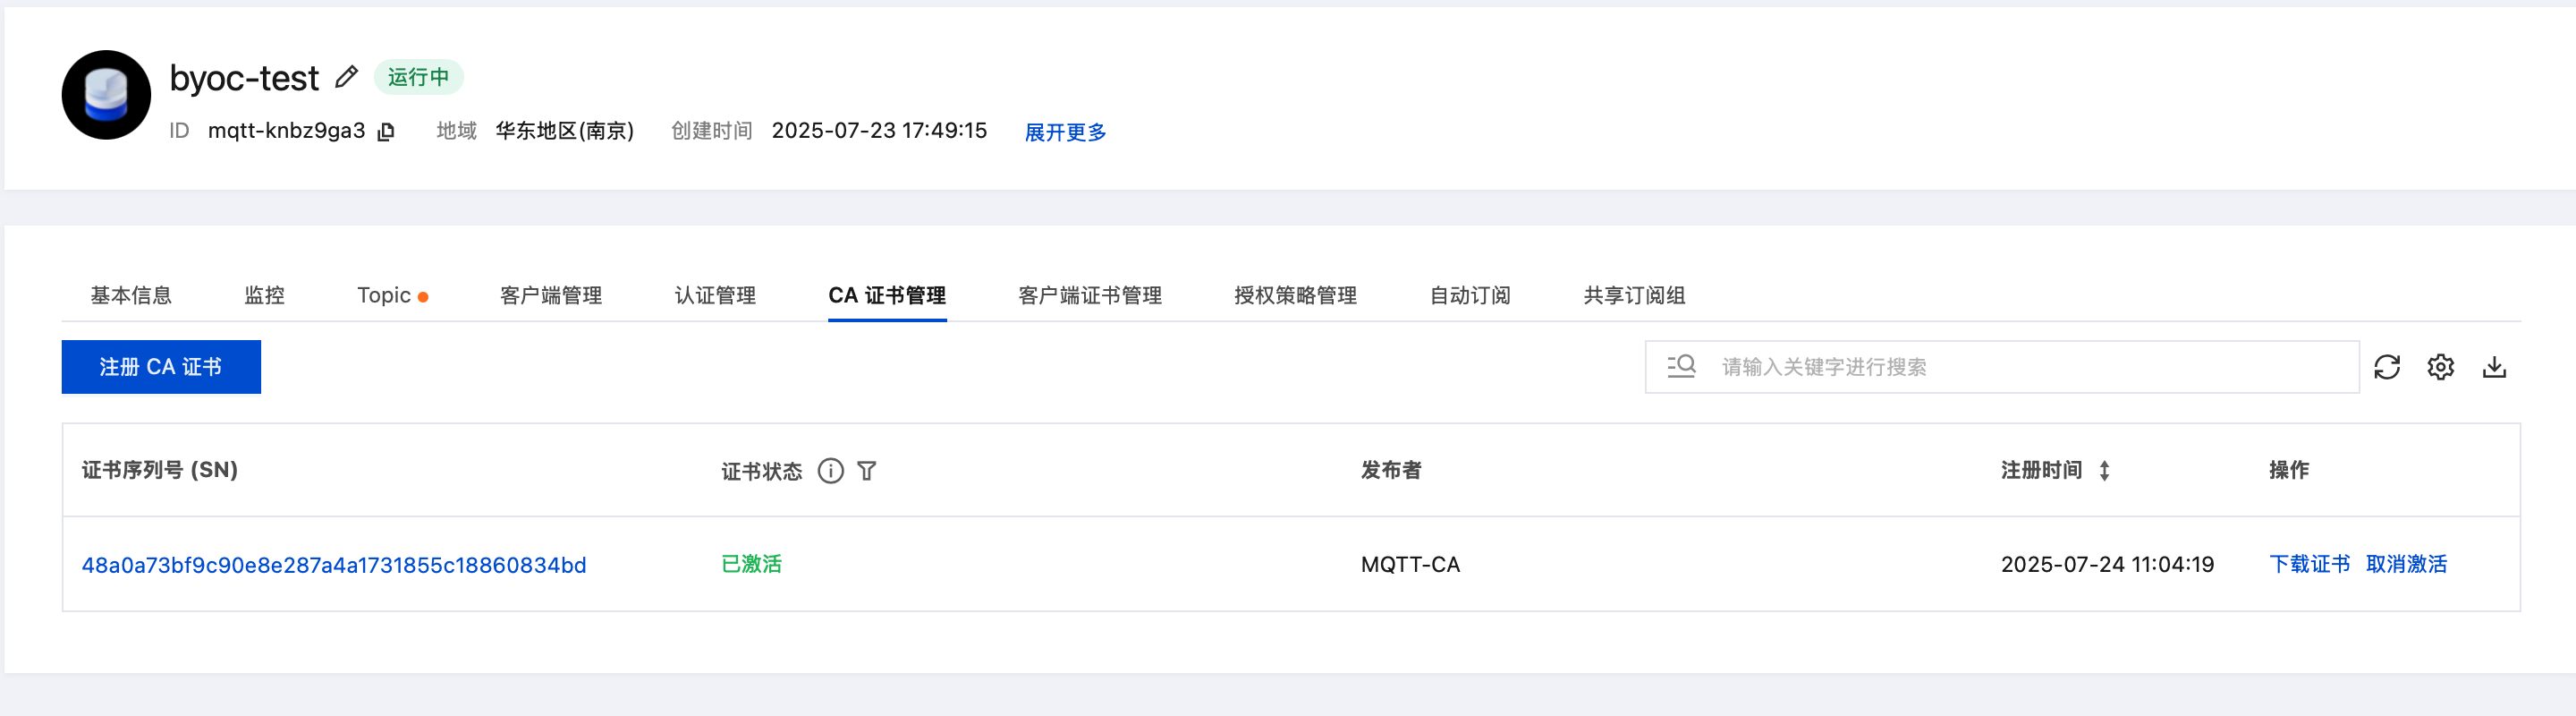2576x716 pixels.
Task: Copy the instance ID mqtt-knbz9ga3
Action: [x=387, y=132]
